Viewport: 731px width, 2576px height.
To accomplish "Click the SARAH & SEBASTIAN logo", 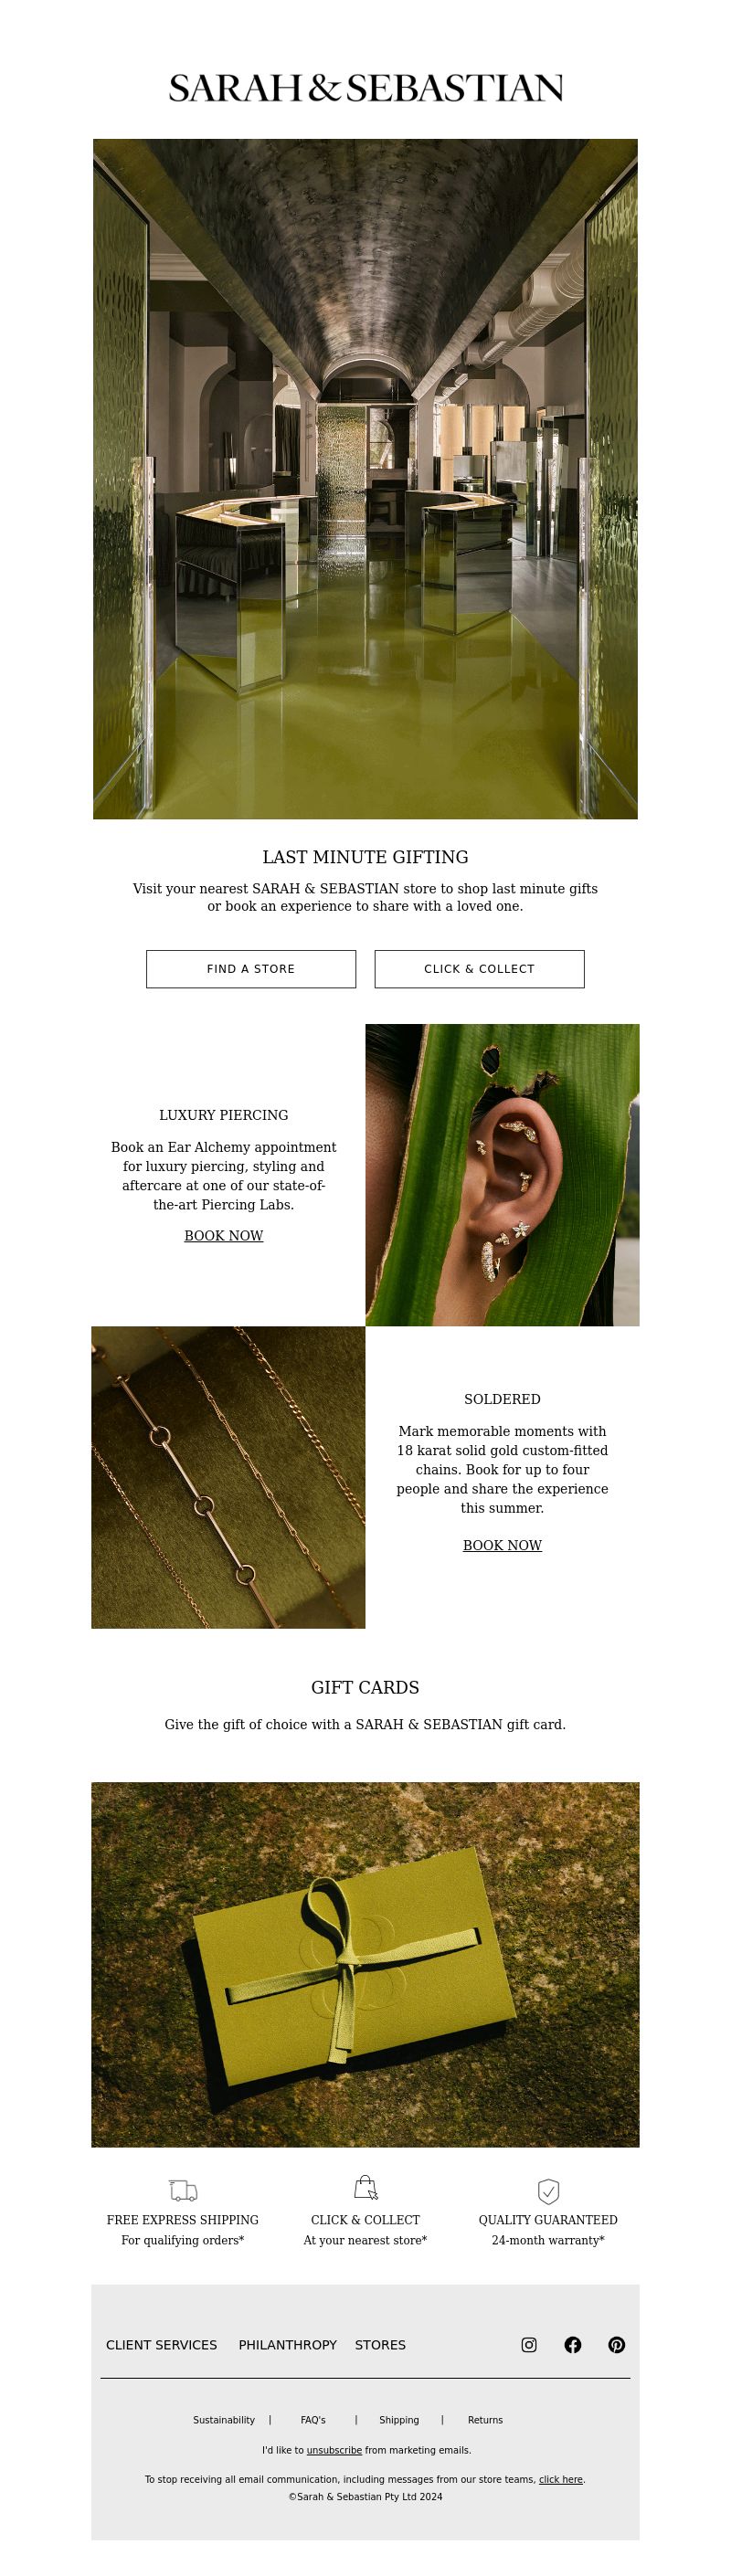I will (x=366, y=88).
